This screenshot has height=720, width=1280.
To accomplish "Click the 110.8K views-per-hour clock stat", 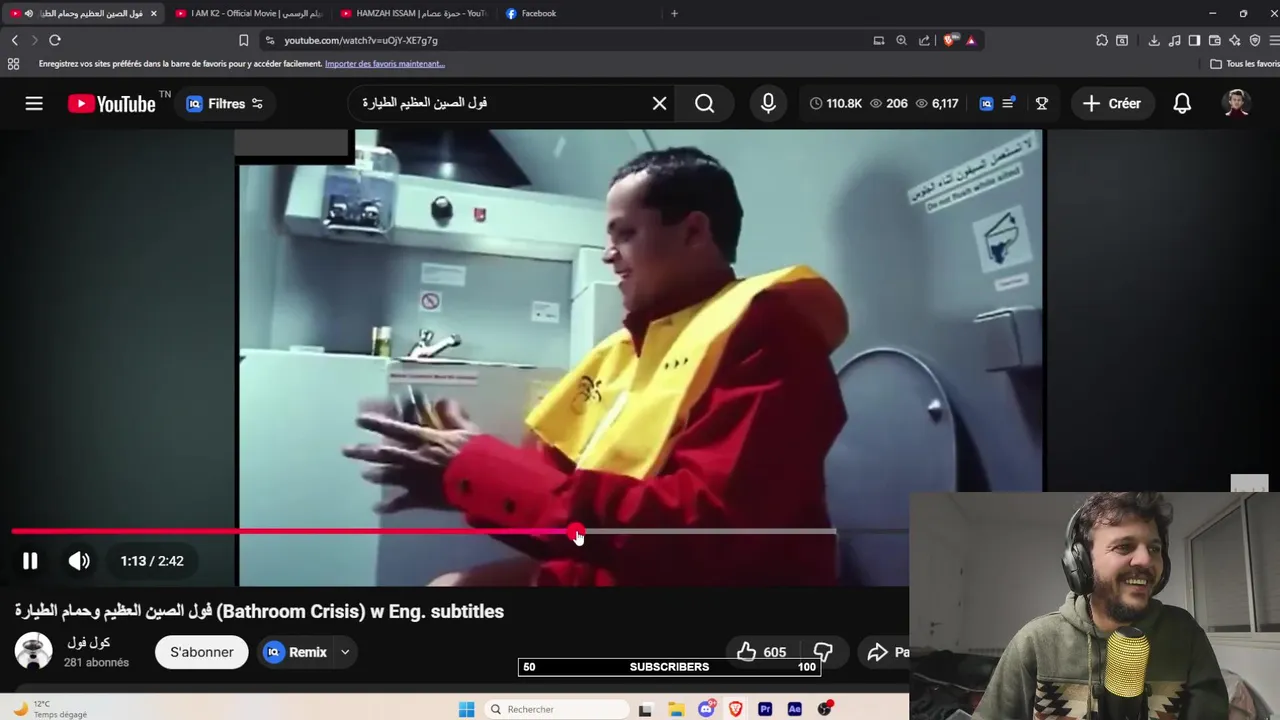I will coord(836,103).
